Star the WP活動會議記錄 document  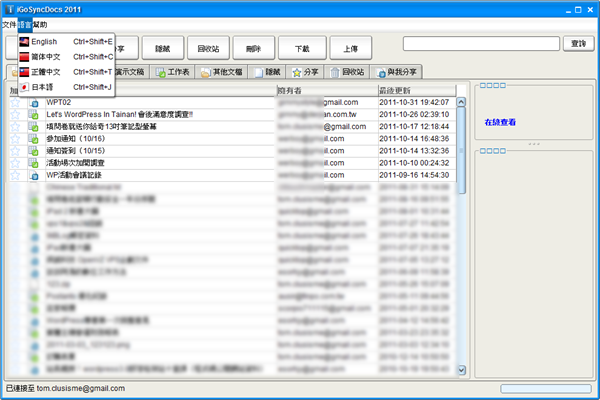[x=15, y=175]
